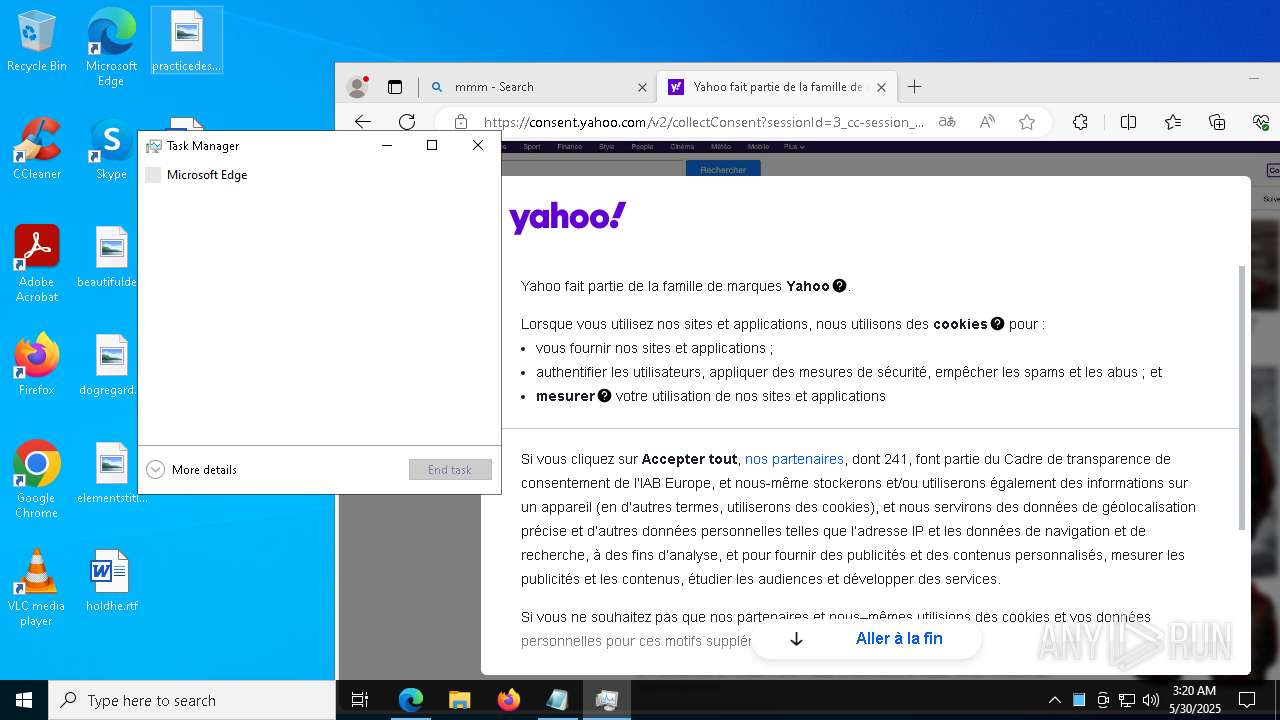The width and height of the screenshot is (1280, 720).
Task: Refresh the current page
Action: click(407, 122)
